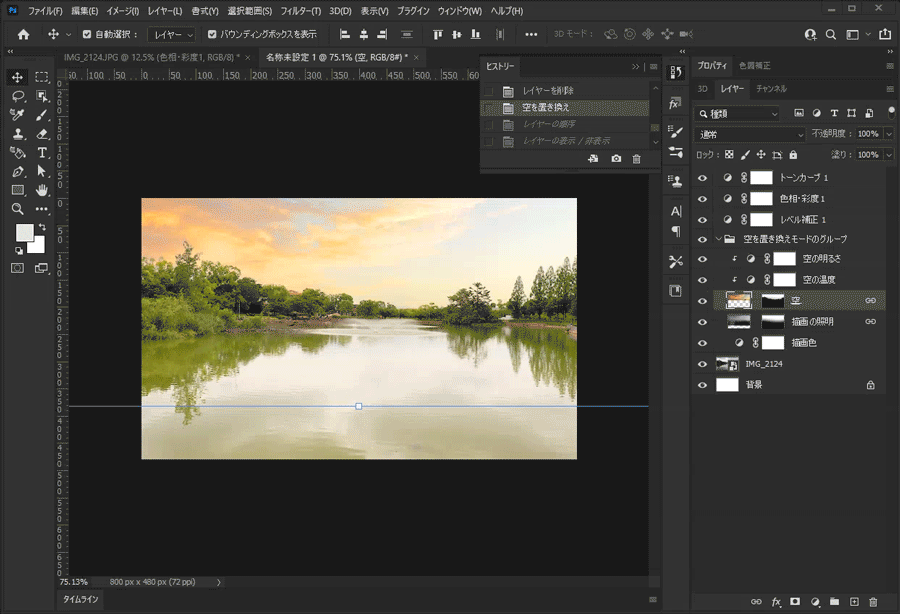The height and width of the screenshot is (614, 900).
Task: Create new fill or adjustment layer
Action: [815, 601]
